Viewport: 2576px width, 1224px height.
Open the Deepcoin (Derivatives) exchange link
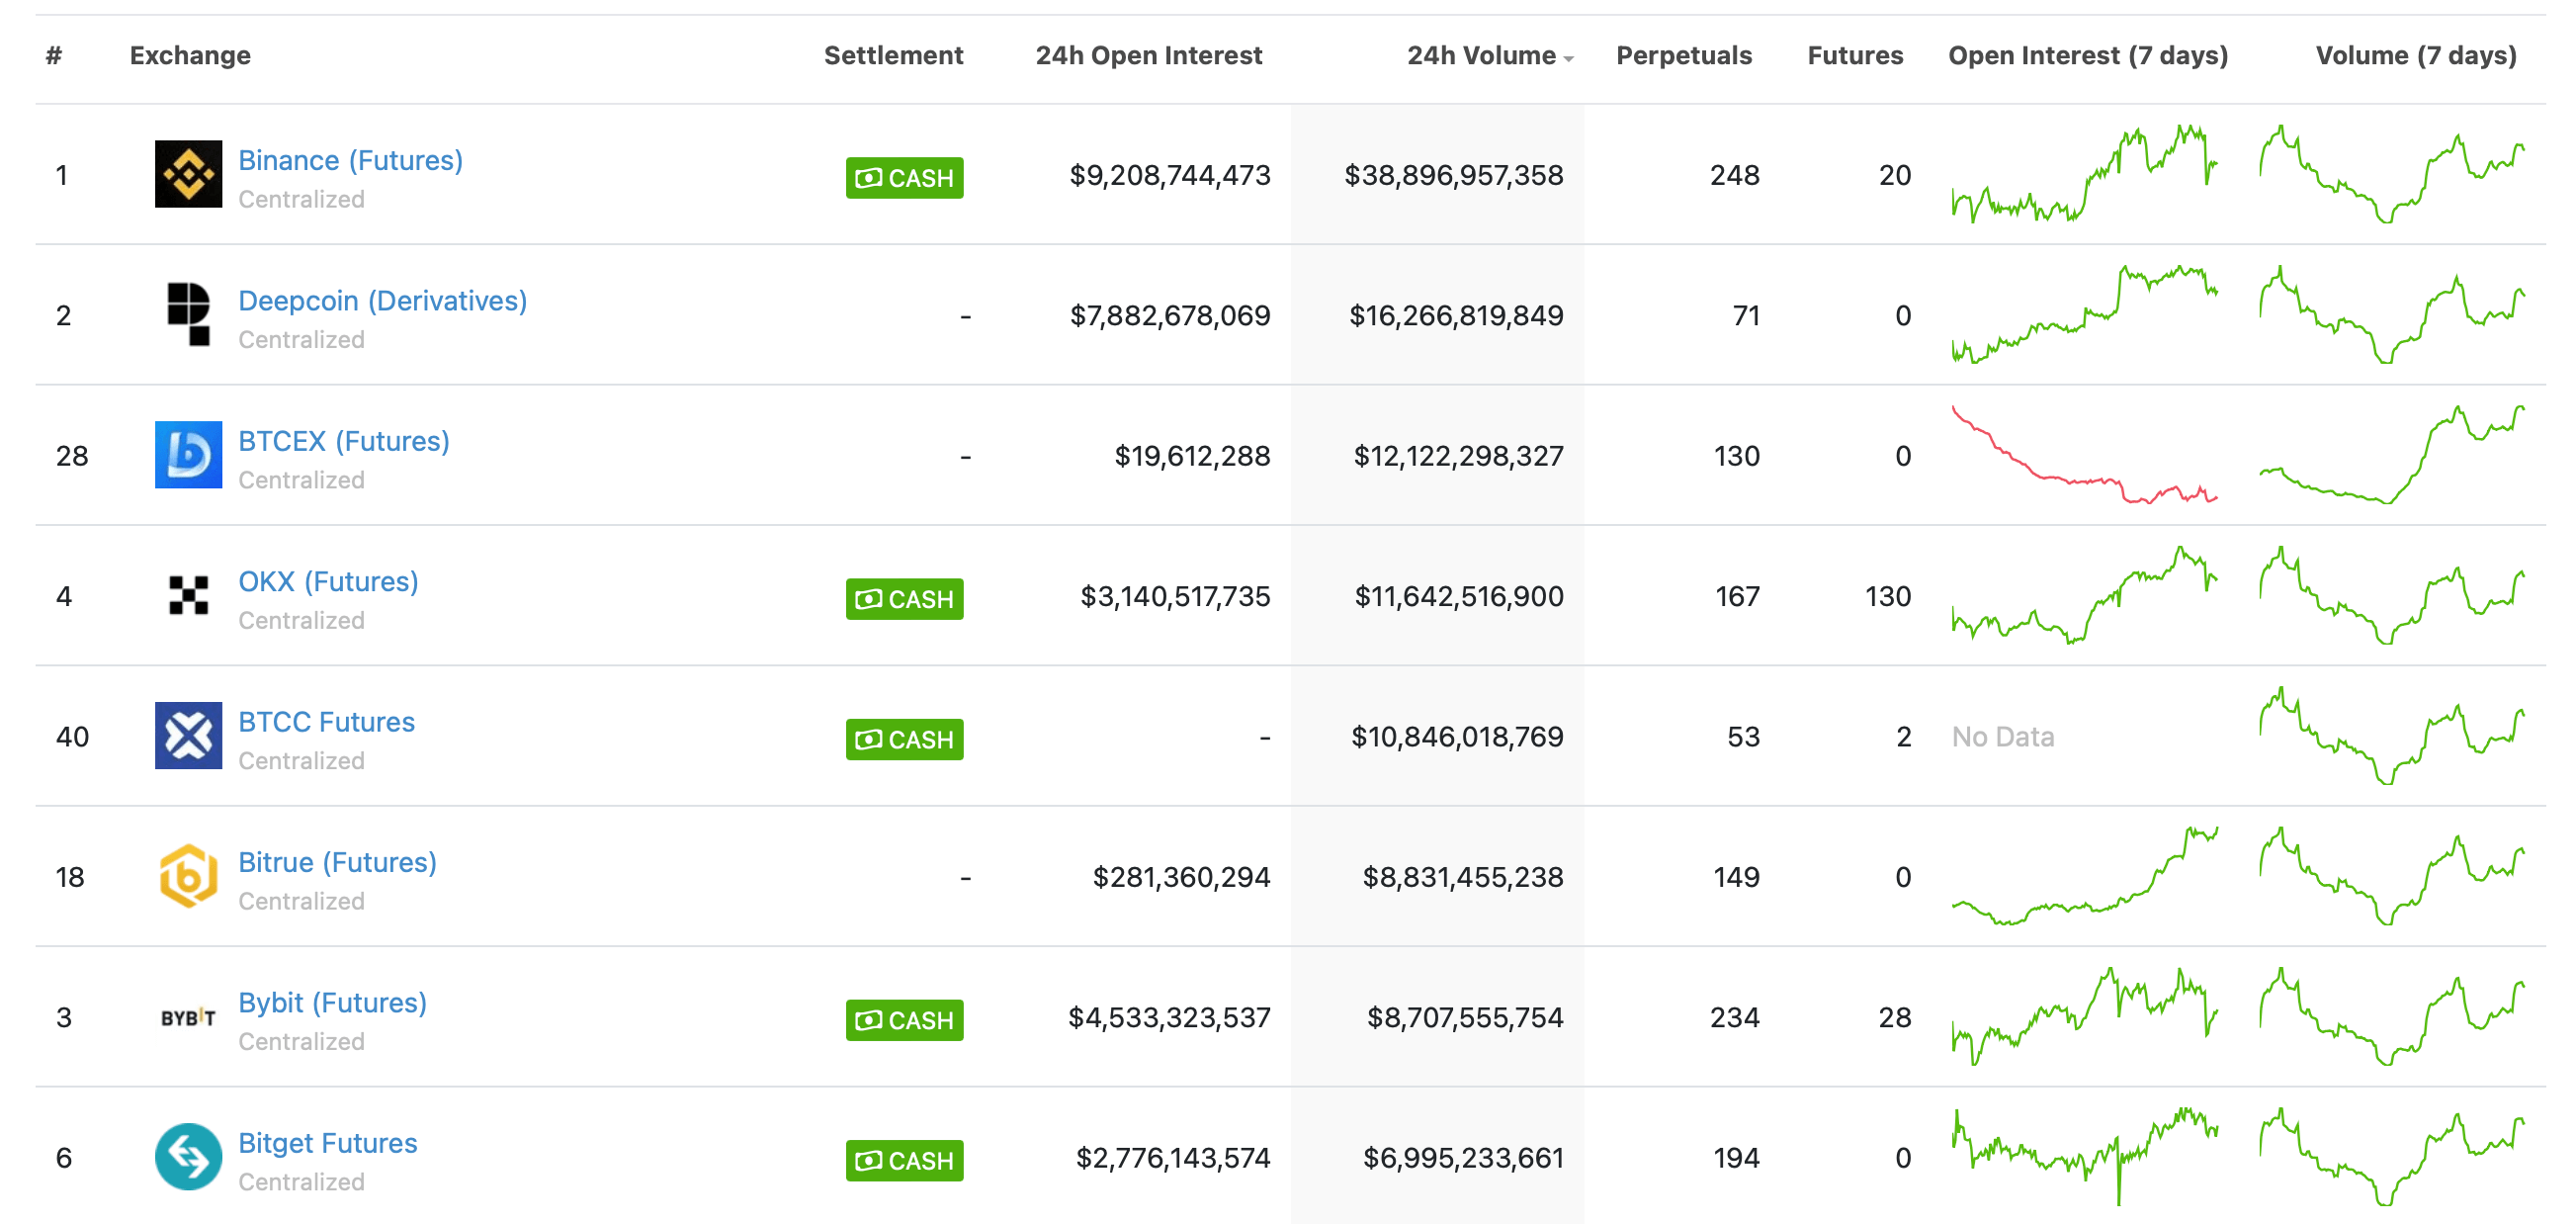pyautogui.click(x=383, y=300)
